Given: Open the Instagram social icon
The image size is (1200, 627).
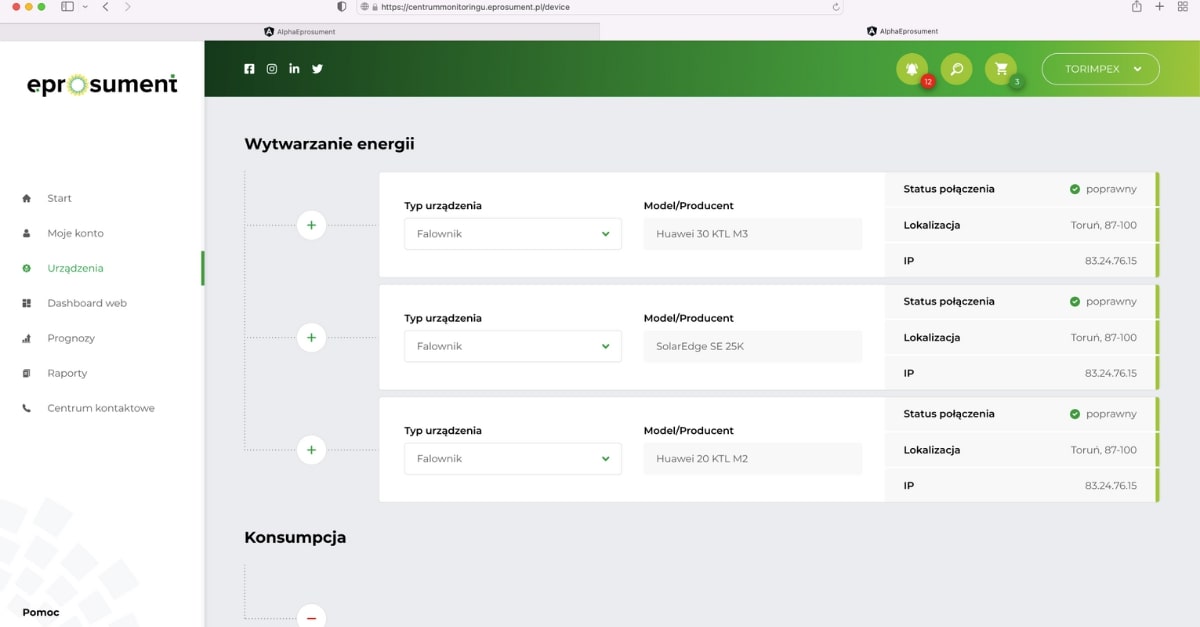Looking at the screenshot, I should [x=272, y=69].
